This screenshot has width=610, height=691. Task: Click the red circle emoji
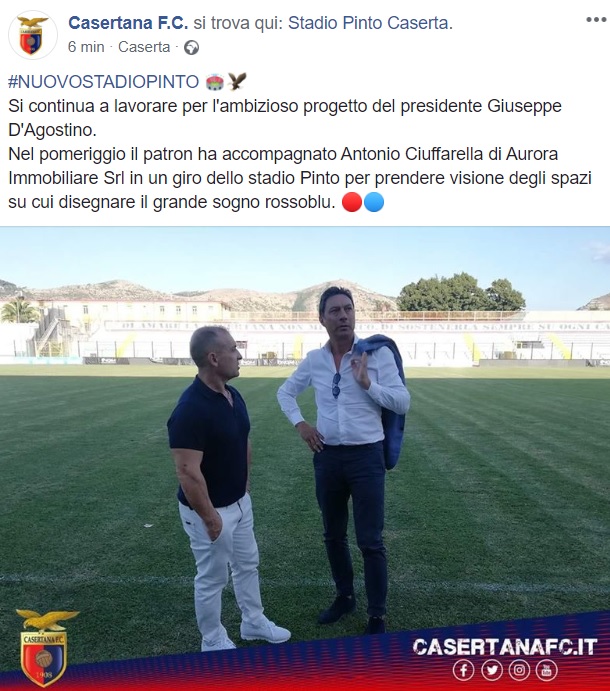(352, 202)
